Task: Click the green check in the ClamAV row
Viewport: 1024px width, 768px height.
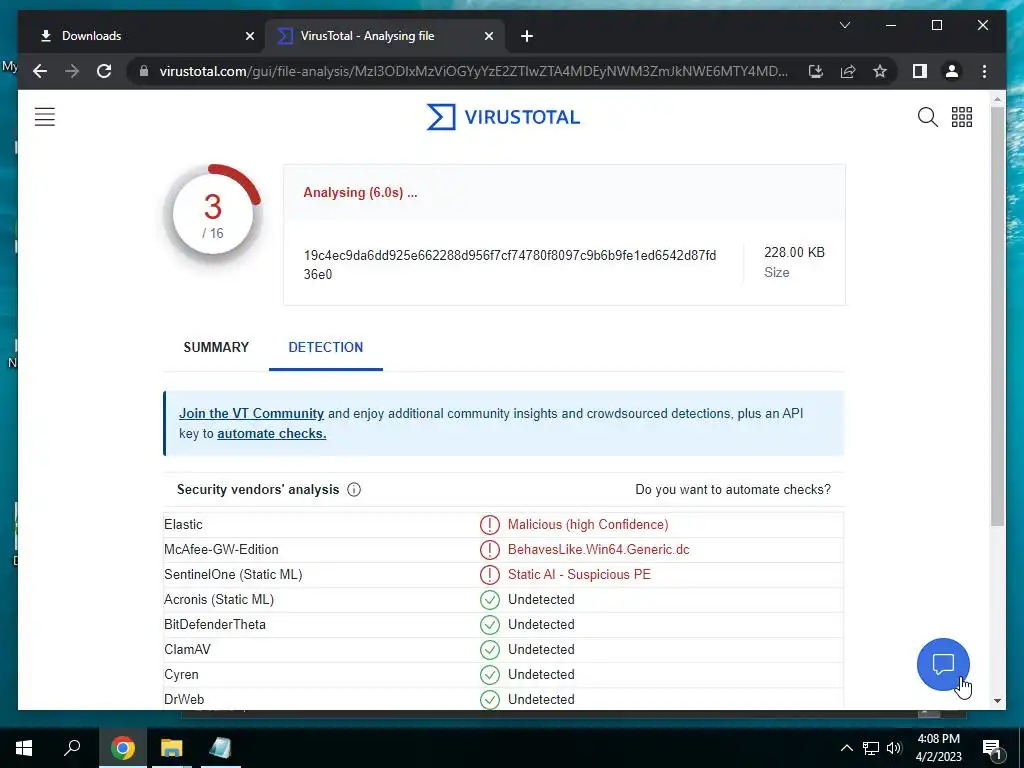Action: (490, 650)
